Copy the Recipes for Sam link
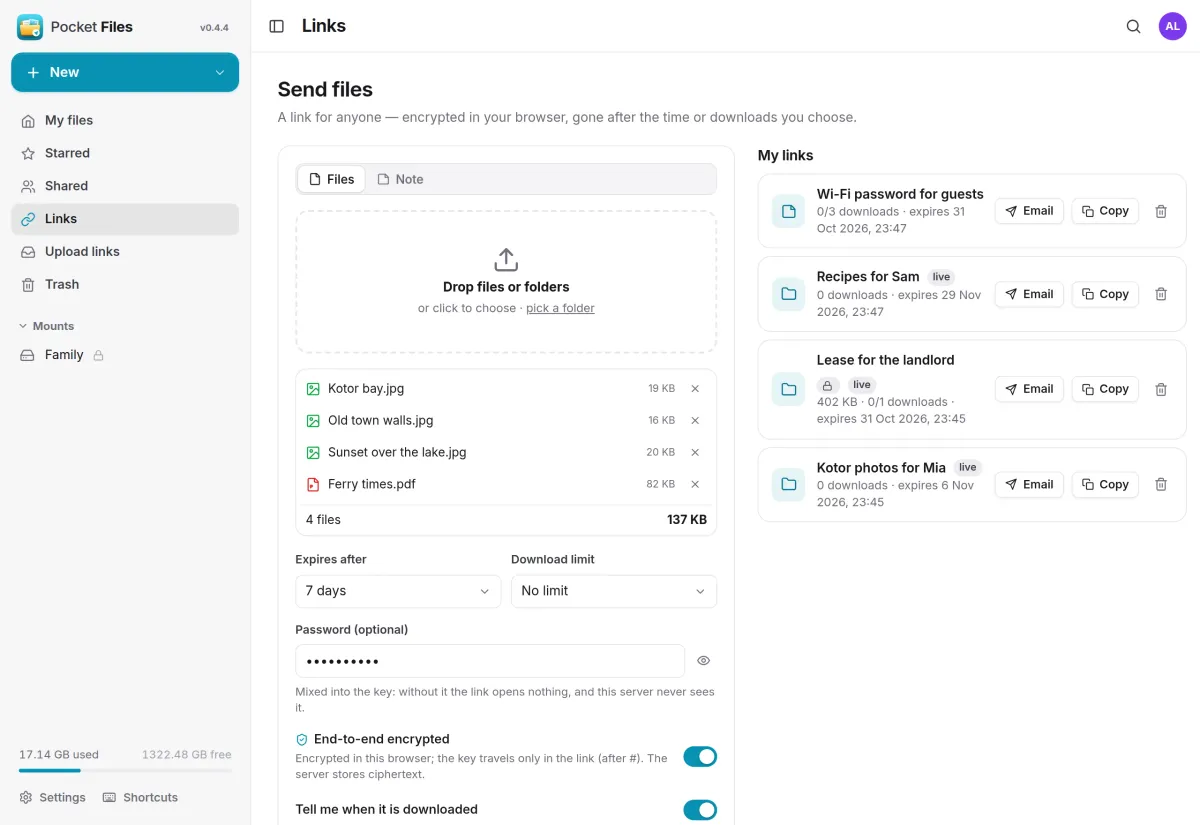This screenshot has width=1200, height=825. click(x=1105, y=294)
